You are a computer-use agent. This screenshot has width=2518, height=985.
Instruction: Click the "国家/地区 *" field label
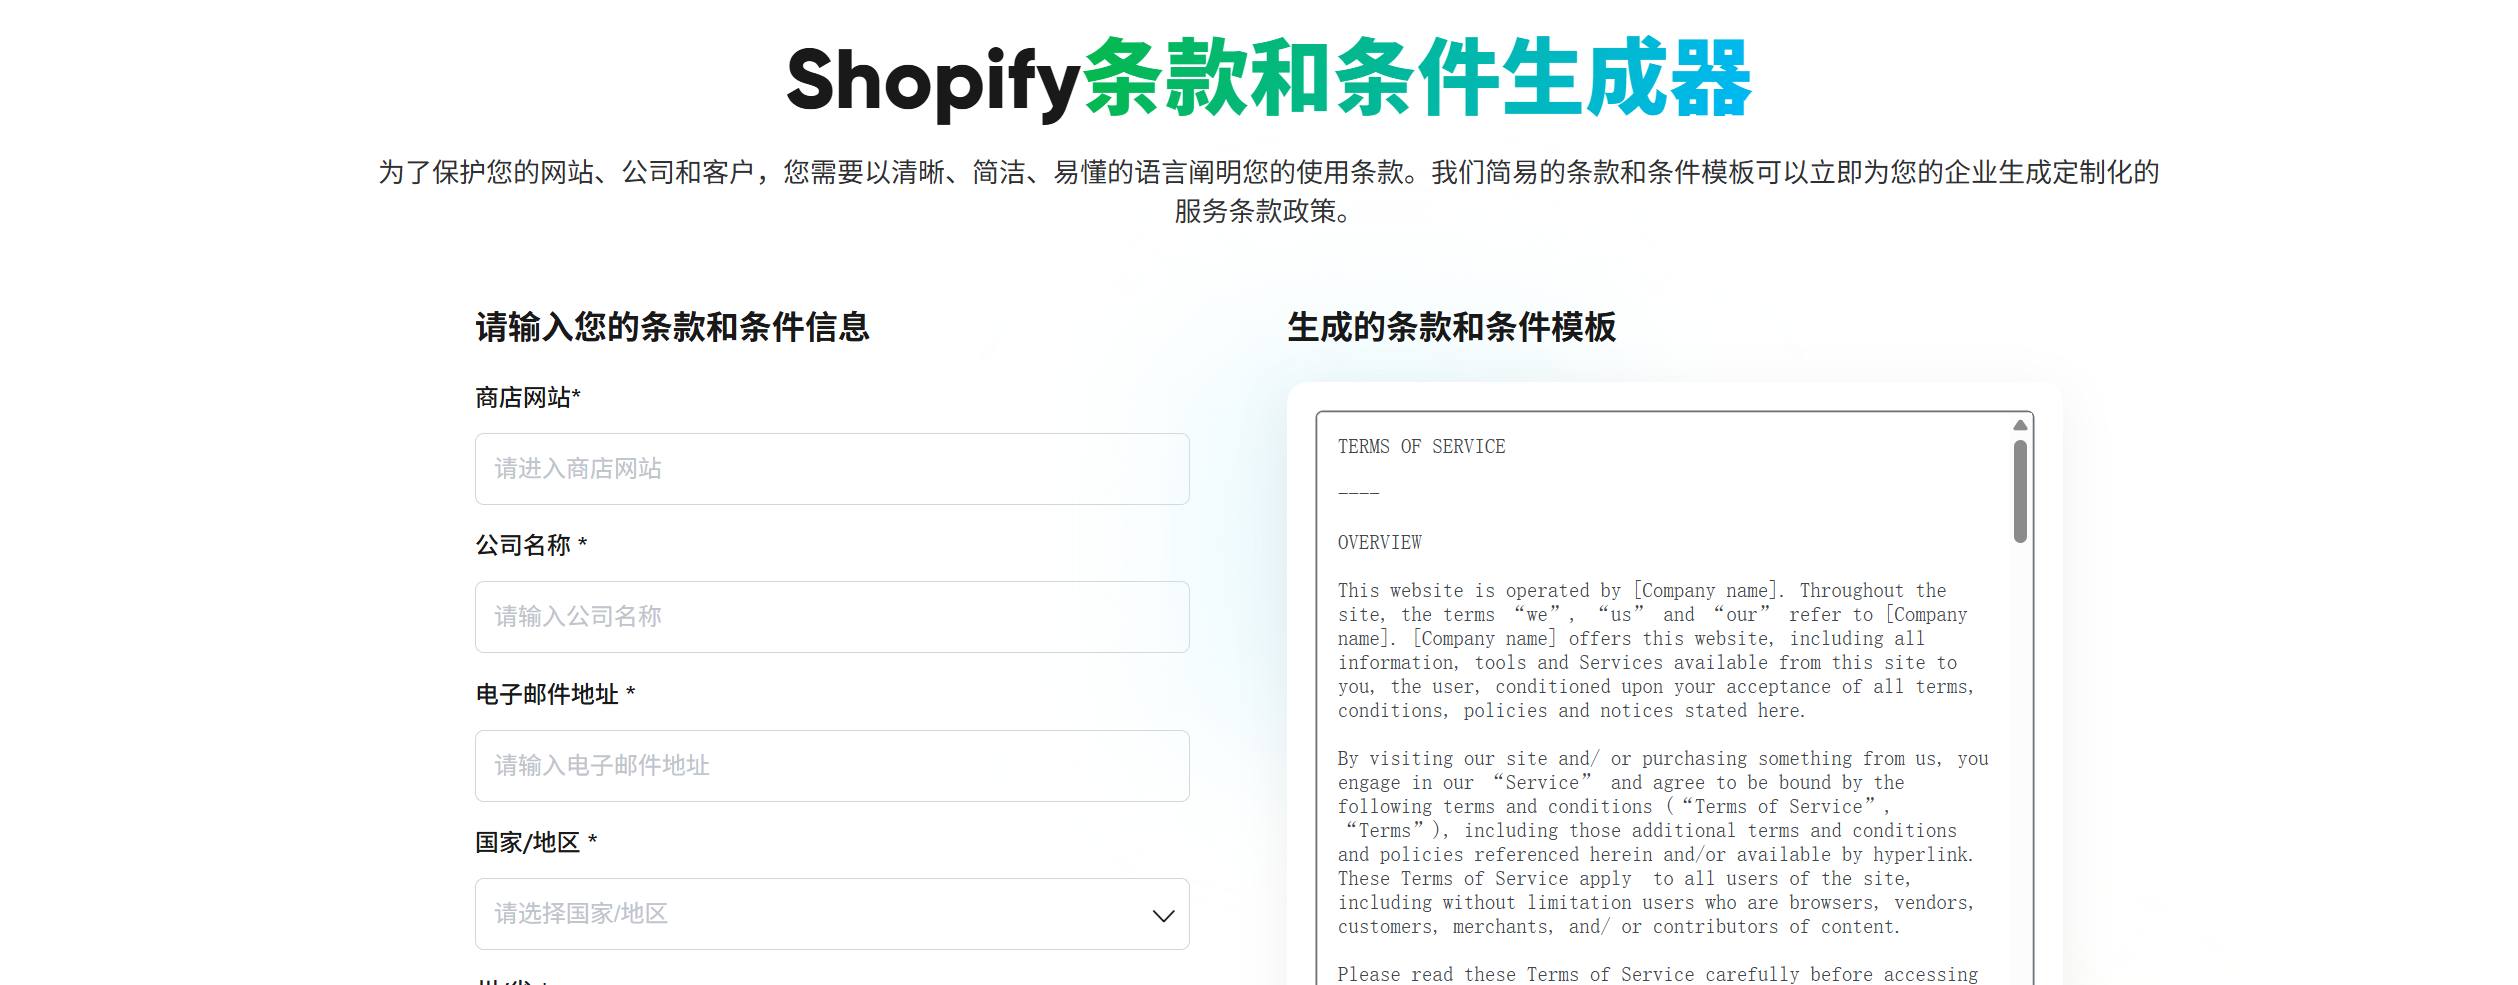[536, 842]
